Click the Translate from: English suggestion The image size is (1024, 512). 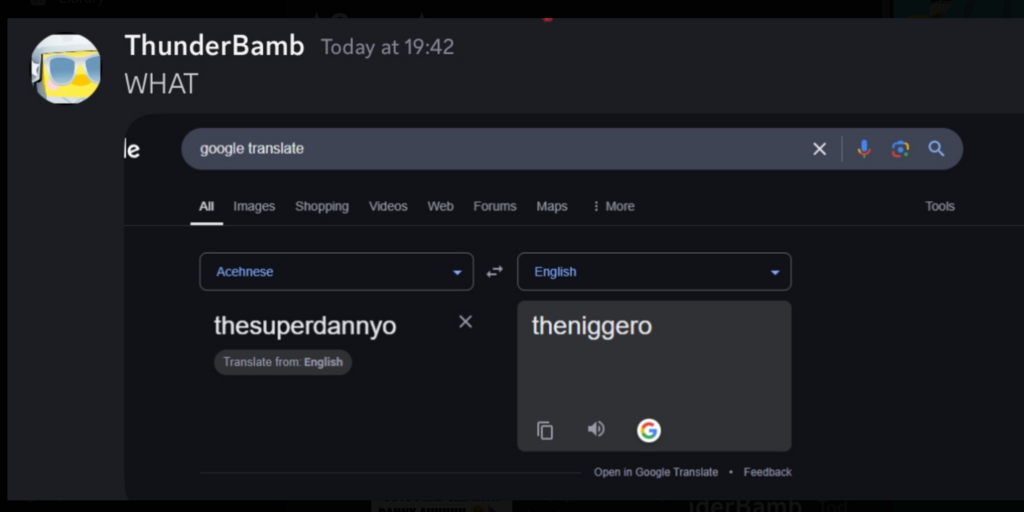283,362
